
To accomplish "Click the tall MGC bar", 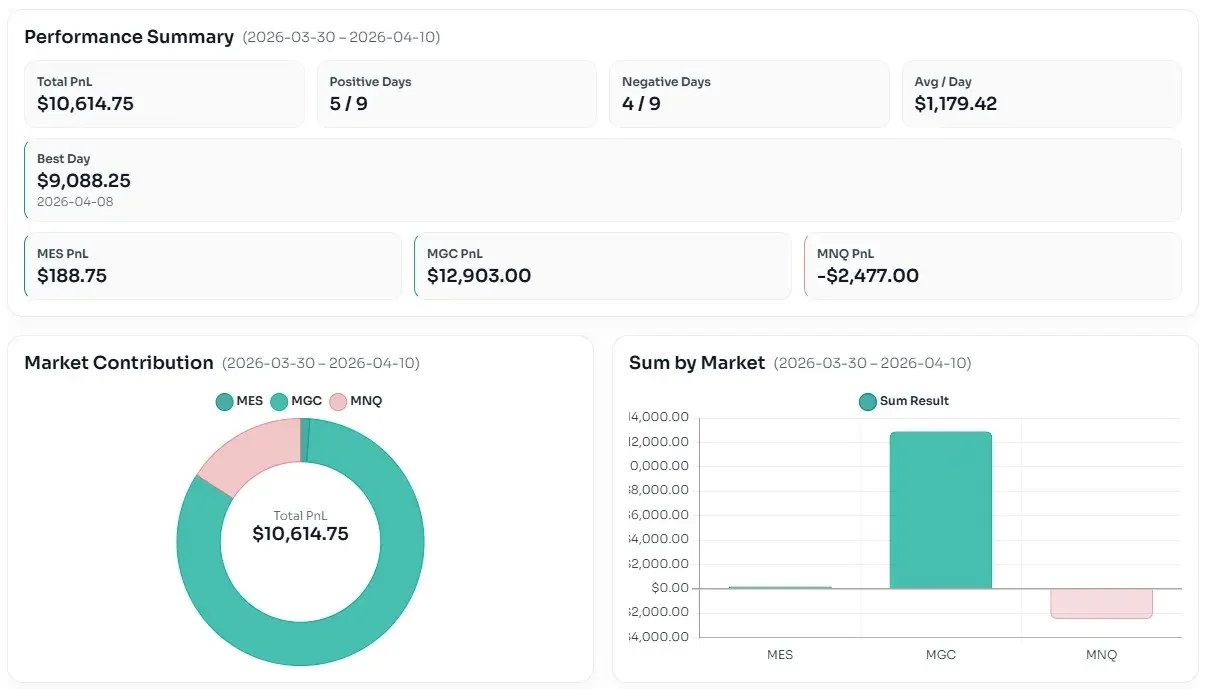I will (940, 510).
